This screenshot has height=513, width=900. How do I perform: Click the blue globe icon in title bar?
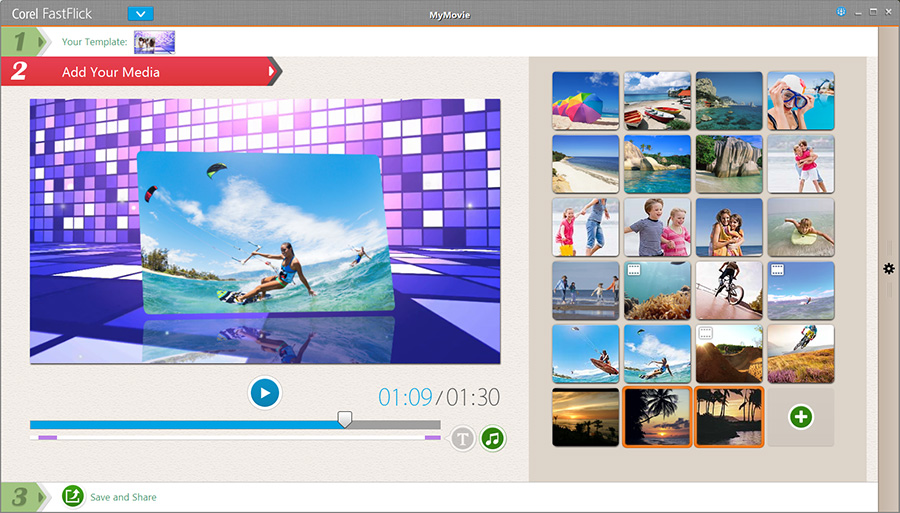[841, 12]
